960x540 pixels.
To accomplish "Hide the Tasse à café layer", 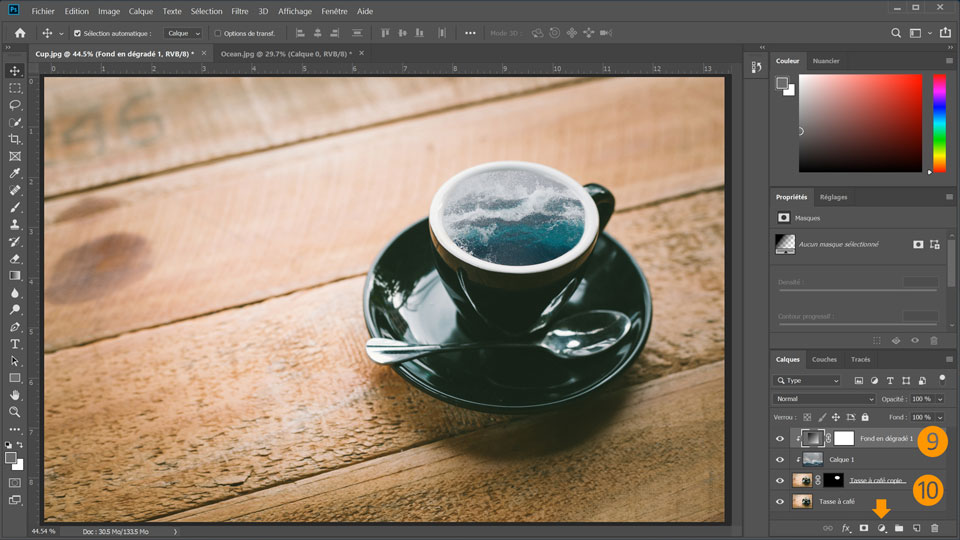I will [x=779, y=501].
